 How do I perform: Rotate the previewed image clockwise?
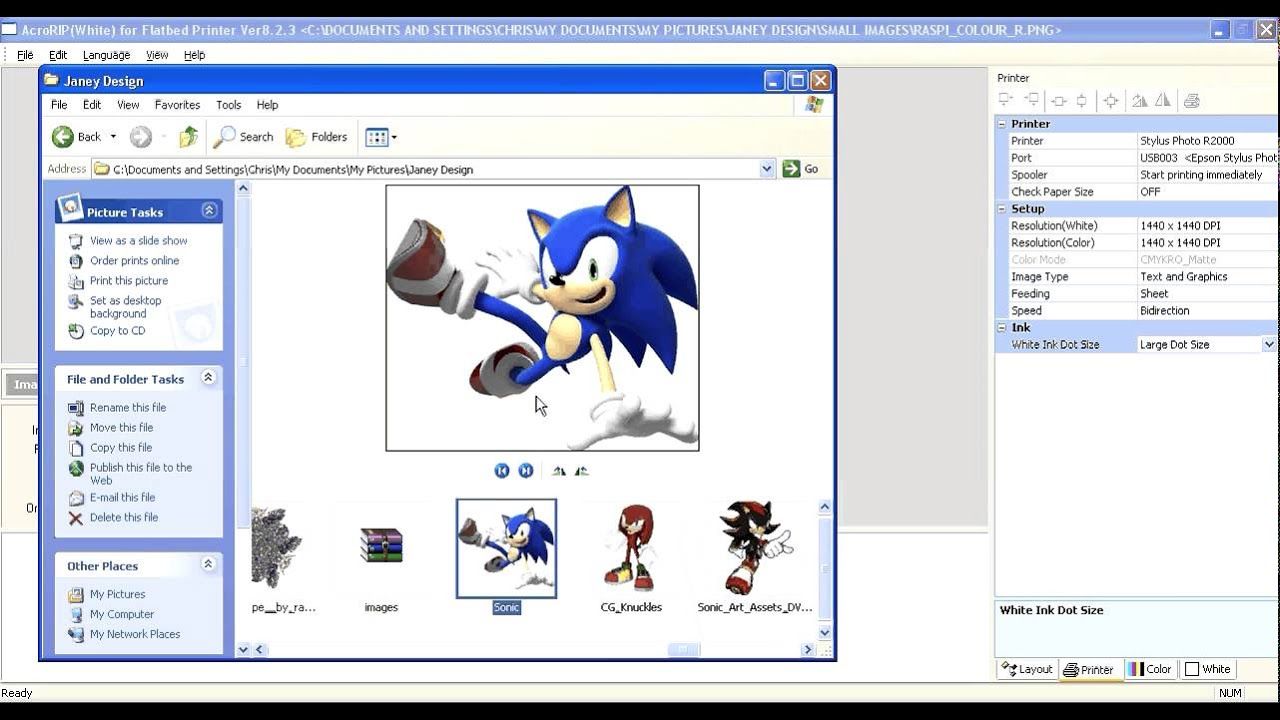click(559, 471)
